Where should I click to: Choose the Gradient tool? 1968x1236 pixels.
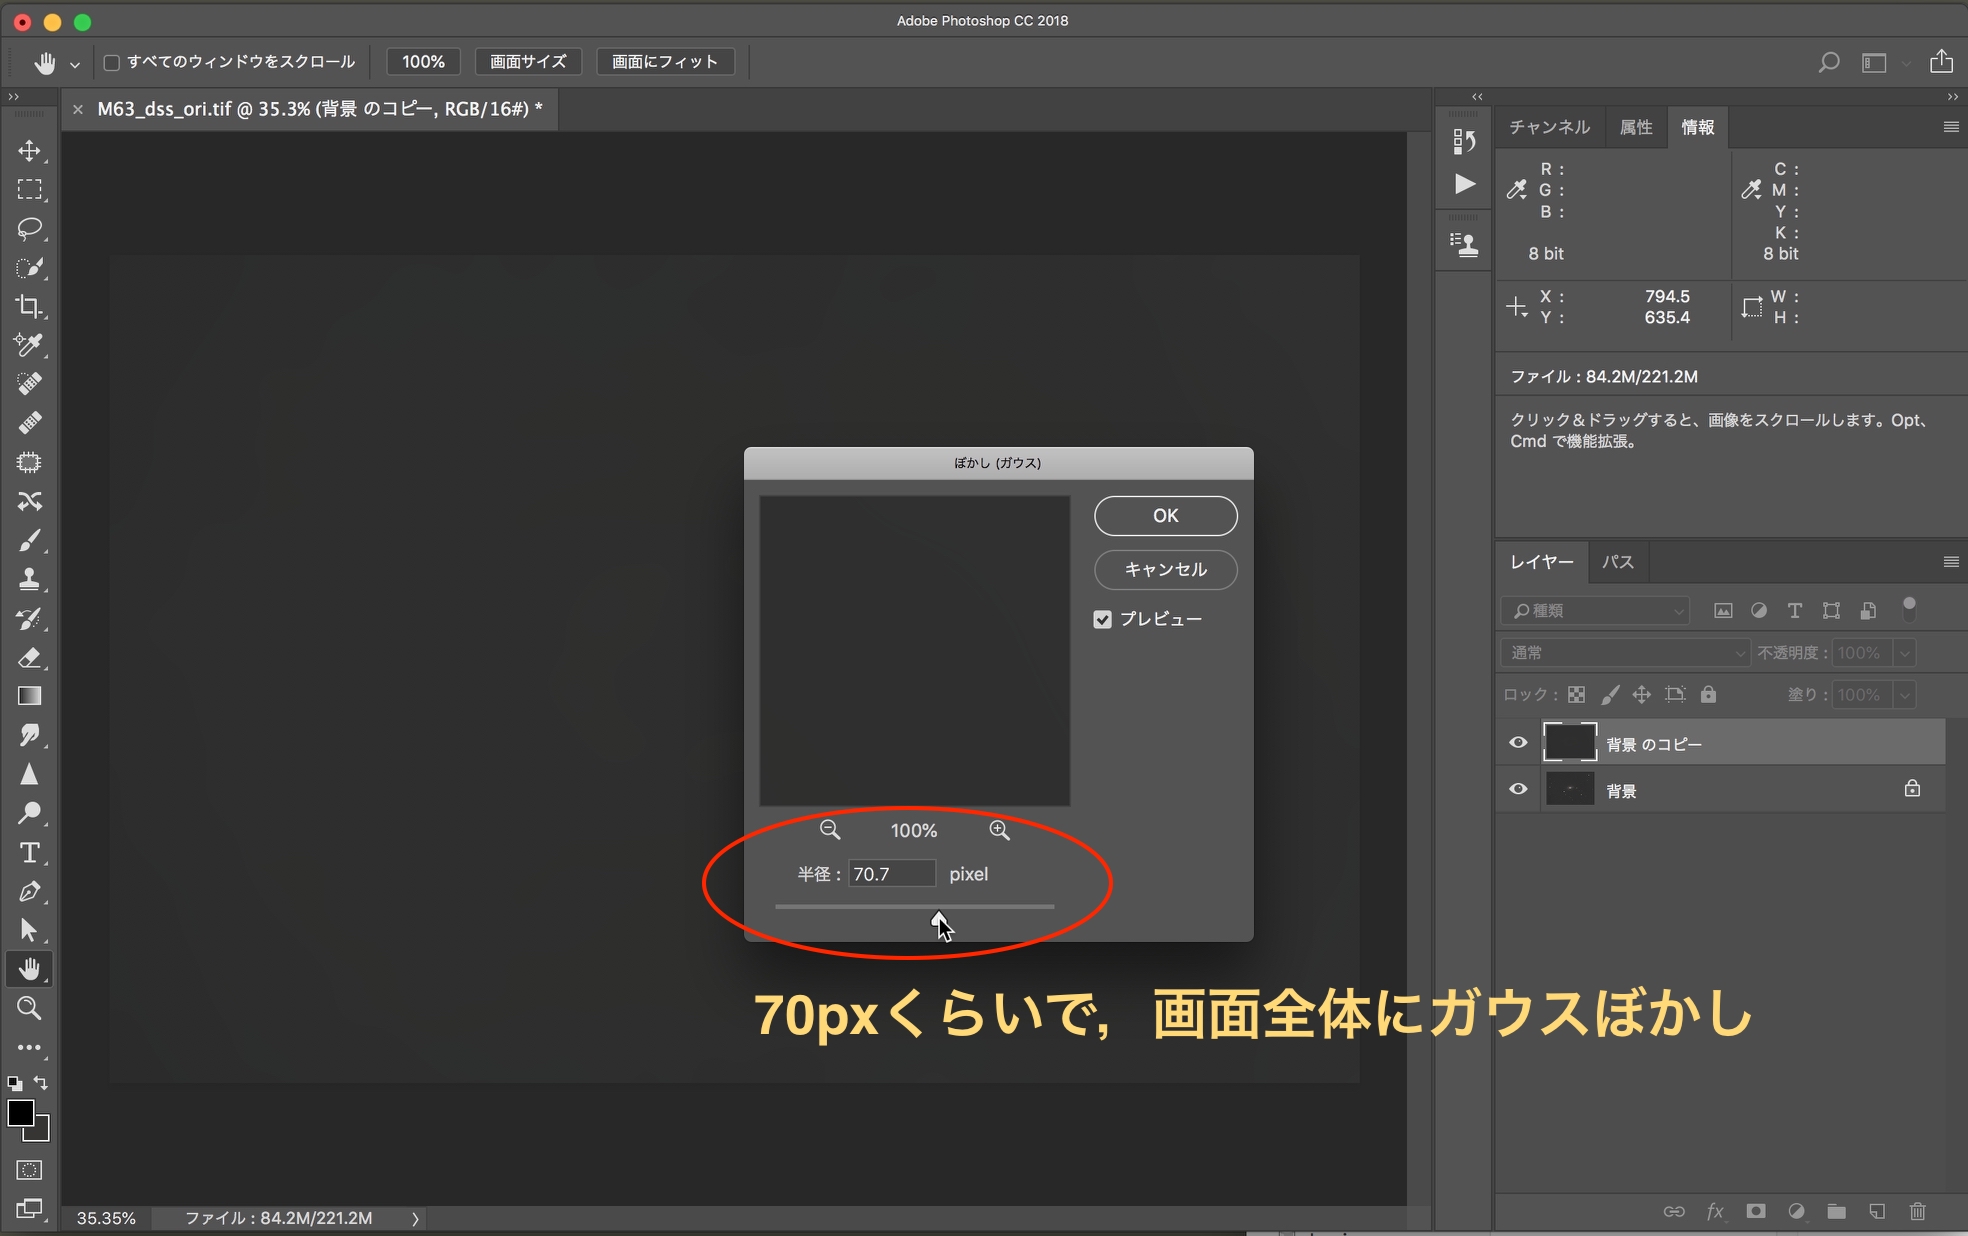pos(30,695)
